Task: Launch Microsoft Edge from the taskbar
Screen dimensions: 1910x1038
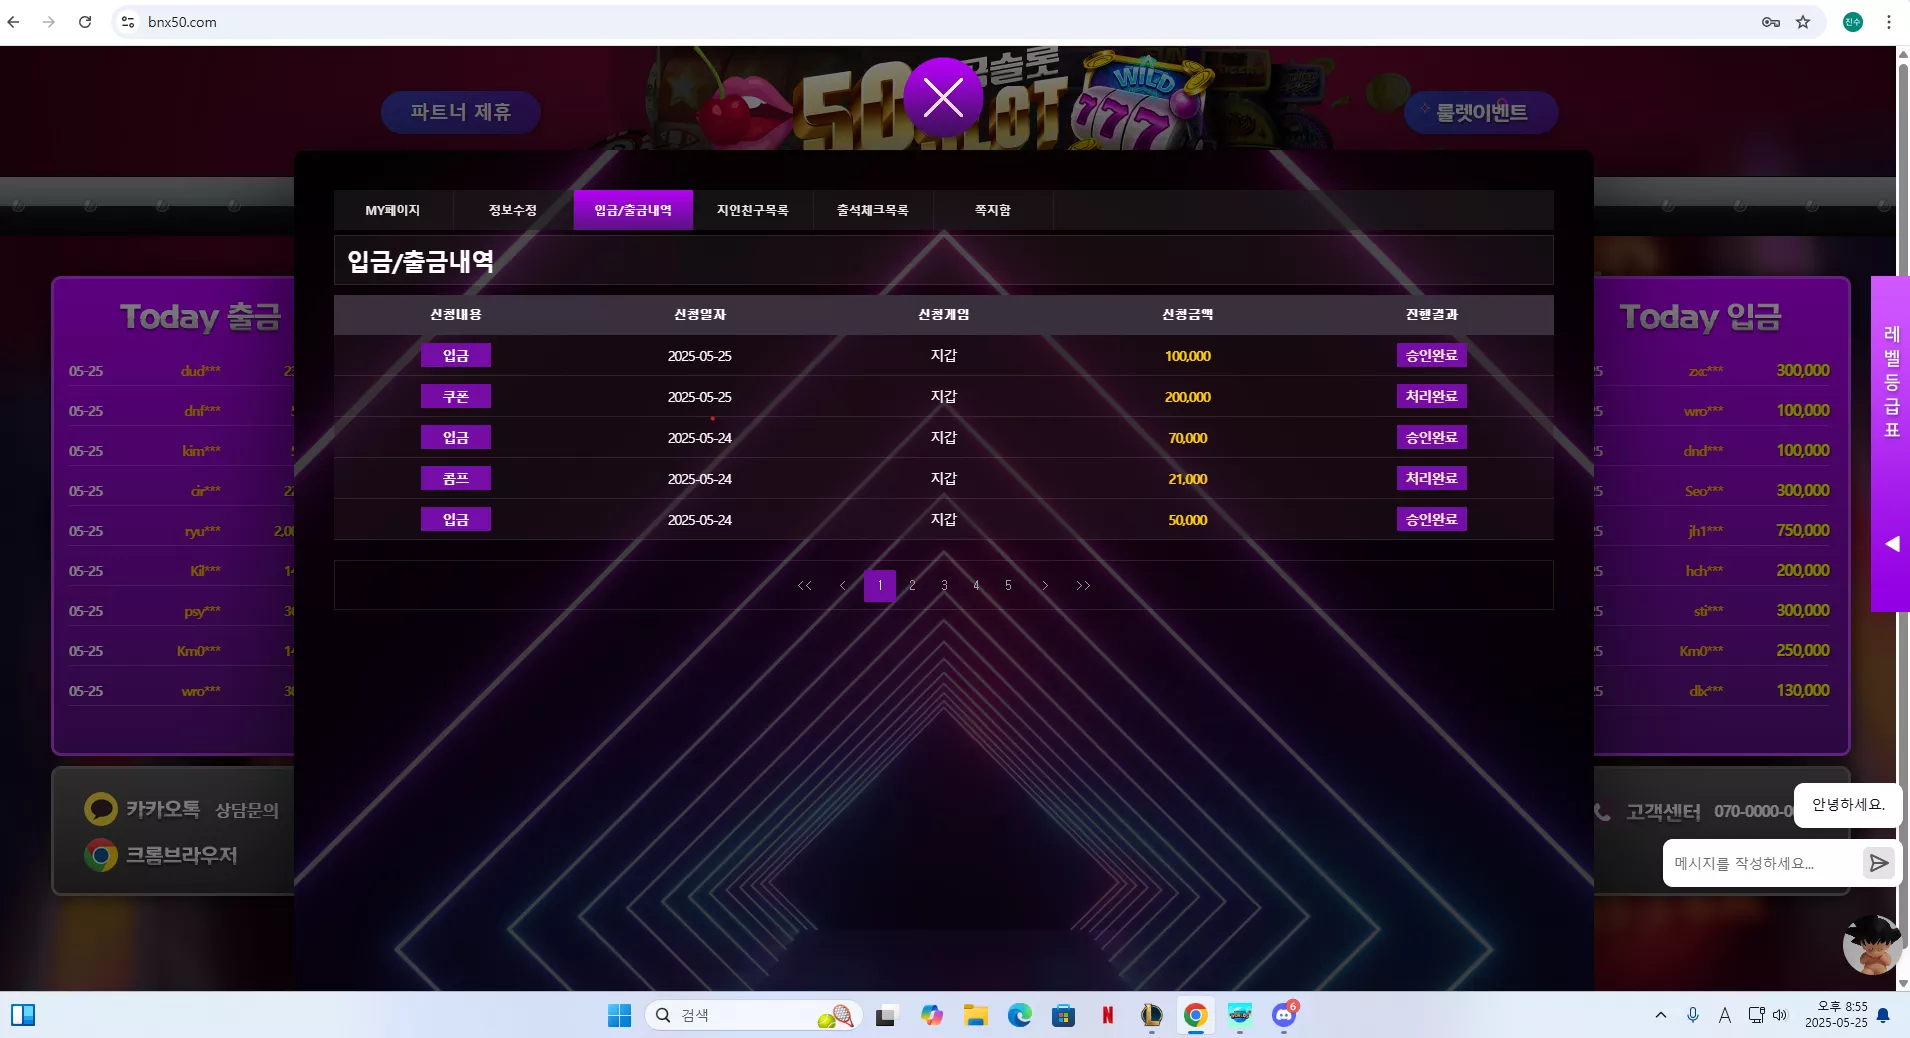Action: [1019, 1016]
